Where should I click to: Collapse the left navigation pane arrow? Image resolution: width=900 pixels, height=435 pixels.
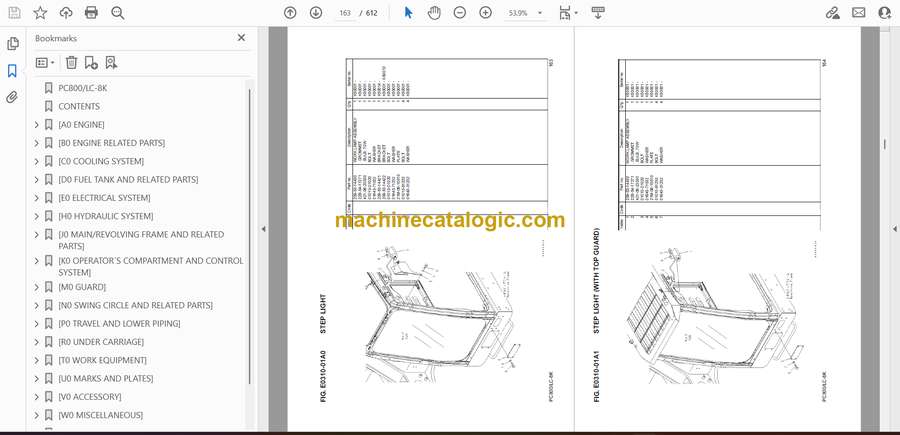pos(263,229)
